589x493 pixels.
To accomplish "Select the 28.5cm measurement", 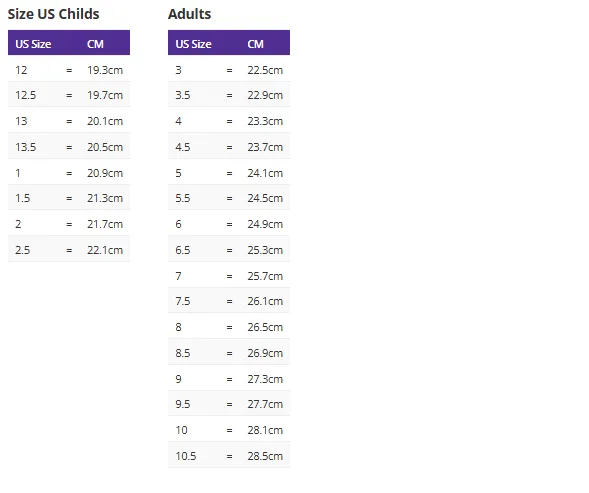I will tap(265, 456).
